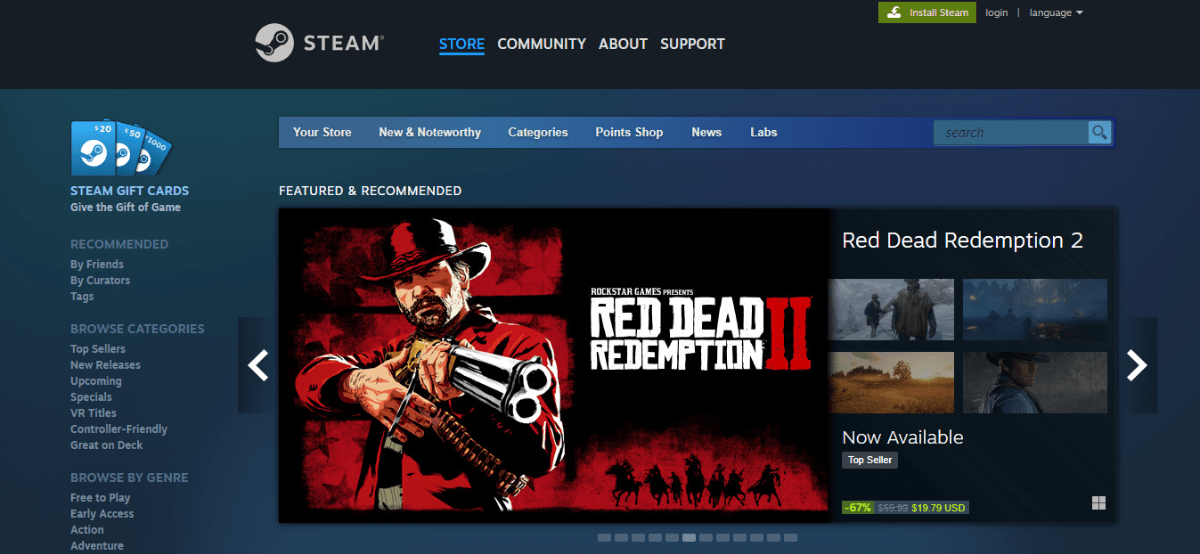Screen dimensions: 1200x554
Task: Click the FEATURED & RECOMMENDED heading
Action: click(370, 191)
